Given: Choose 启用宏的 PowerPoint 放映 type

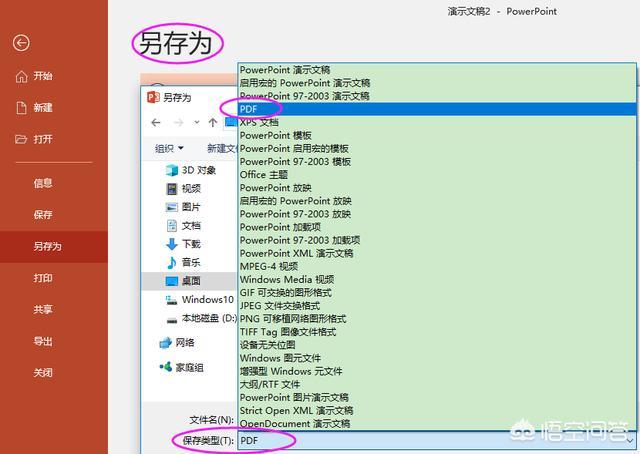Looking at the screenshot, I should pyautogui.click(x=437, y=201).
